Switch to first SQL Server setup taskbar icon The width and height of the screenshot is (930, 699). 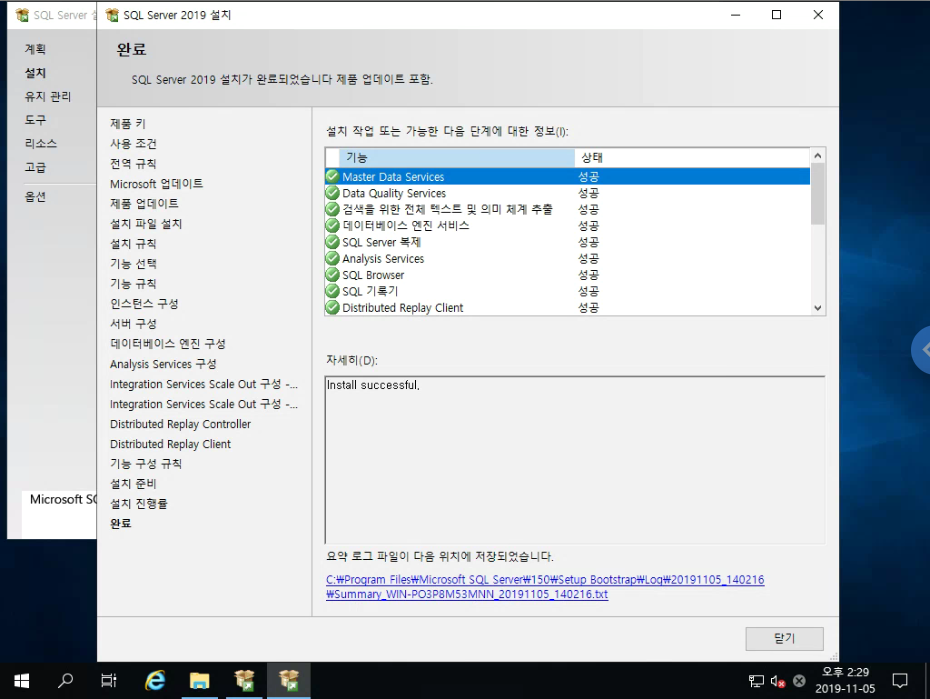pos(244,681)
